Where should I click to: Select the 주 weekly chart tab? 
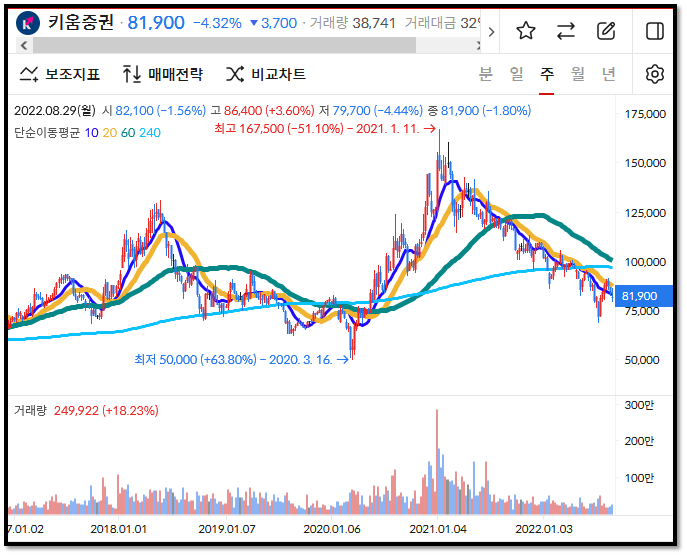(x=547, y=74)
